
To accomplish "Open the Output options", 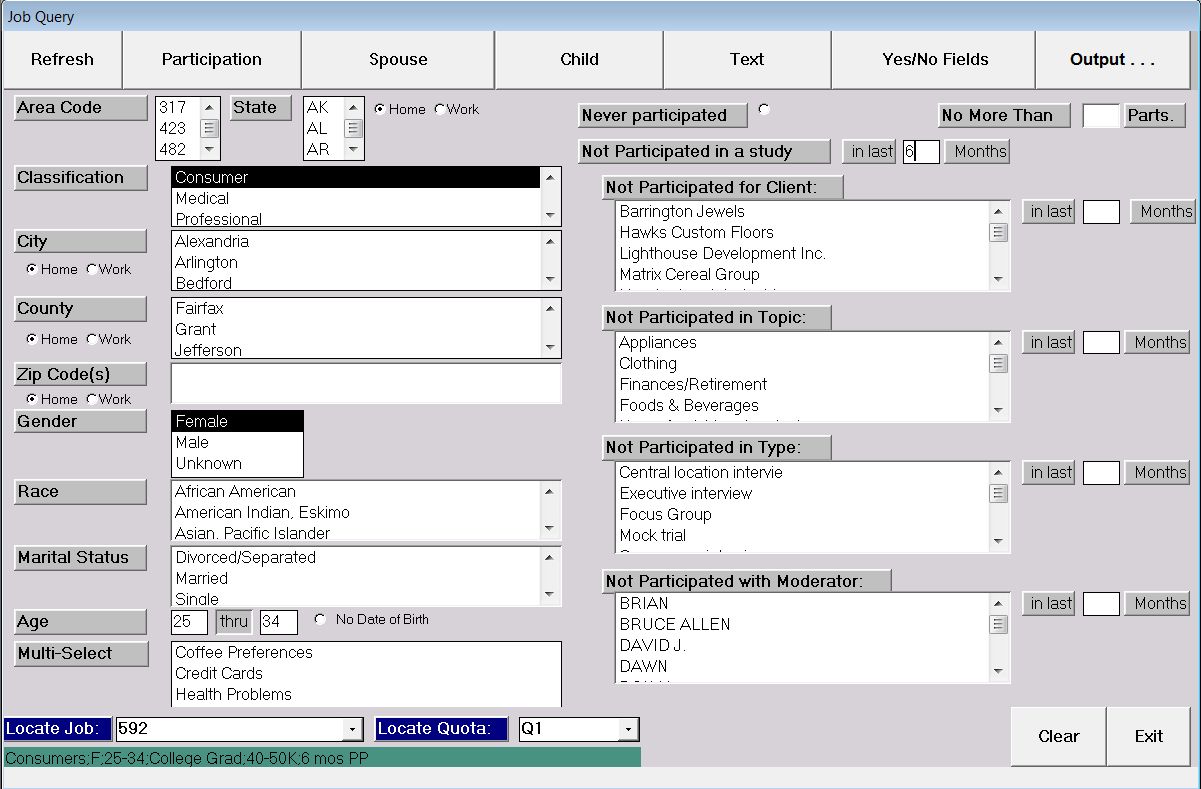I will click(x=1112, y=60).
